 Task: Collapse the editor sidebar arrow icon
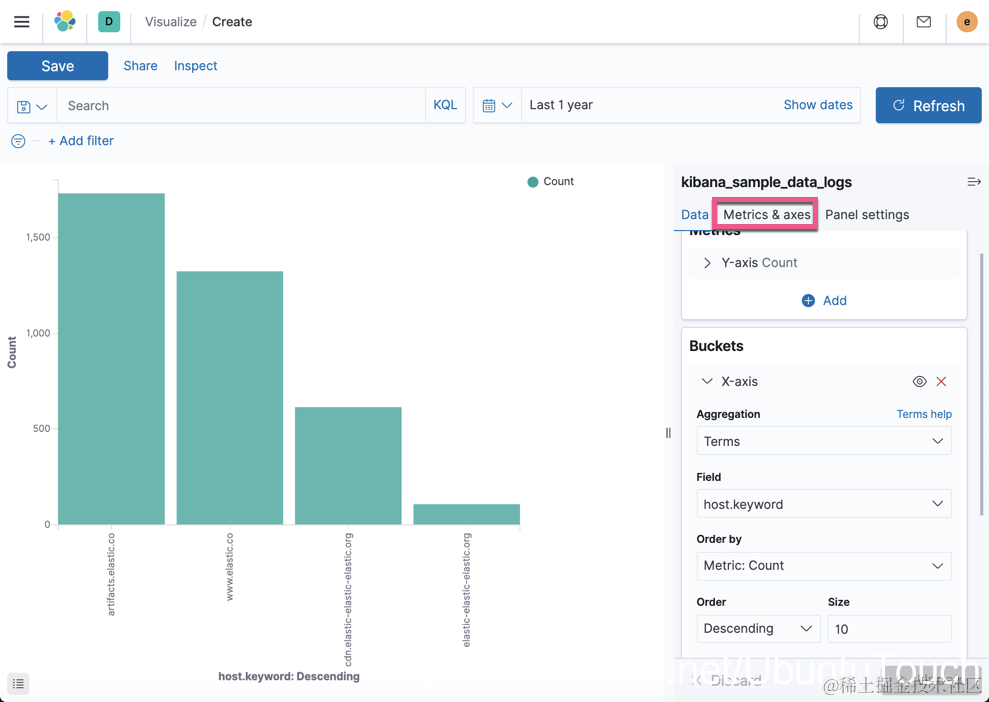(973, 182)
